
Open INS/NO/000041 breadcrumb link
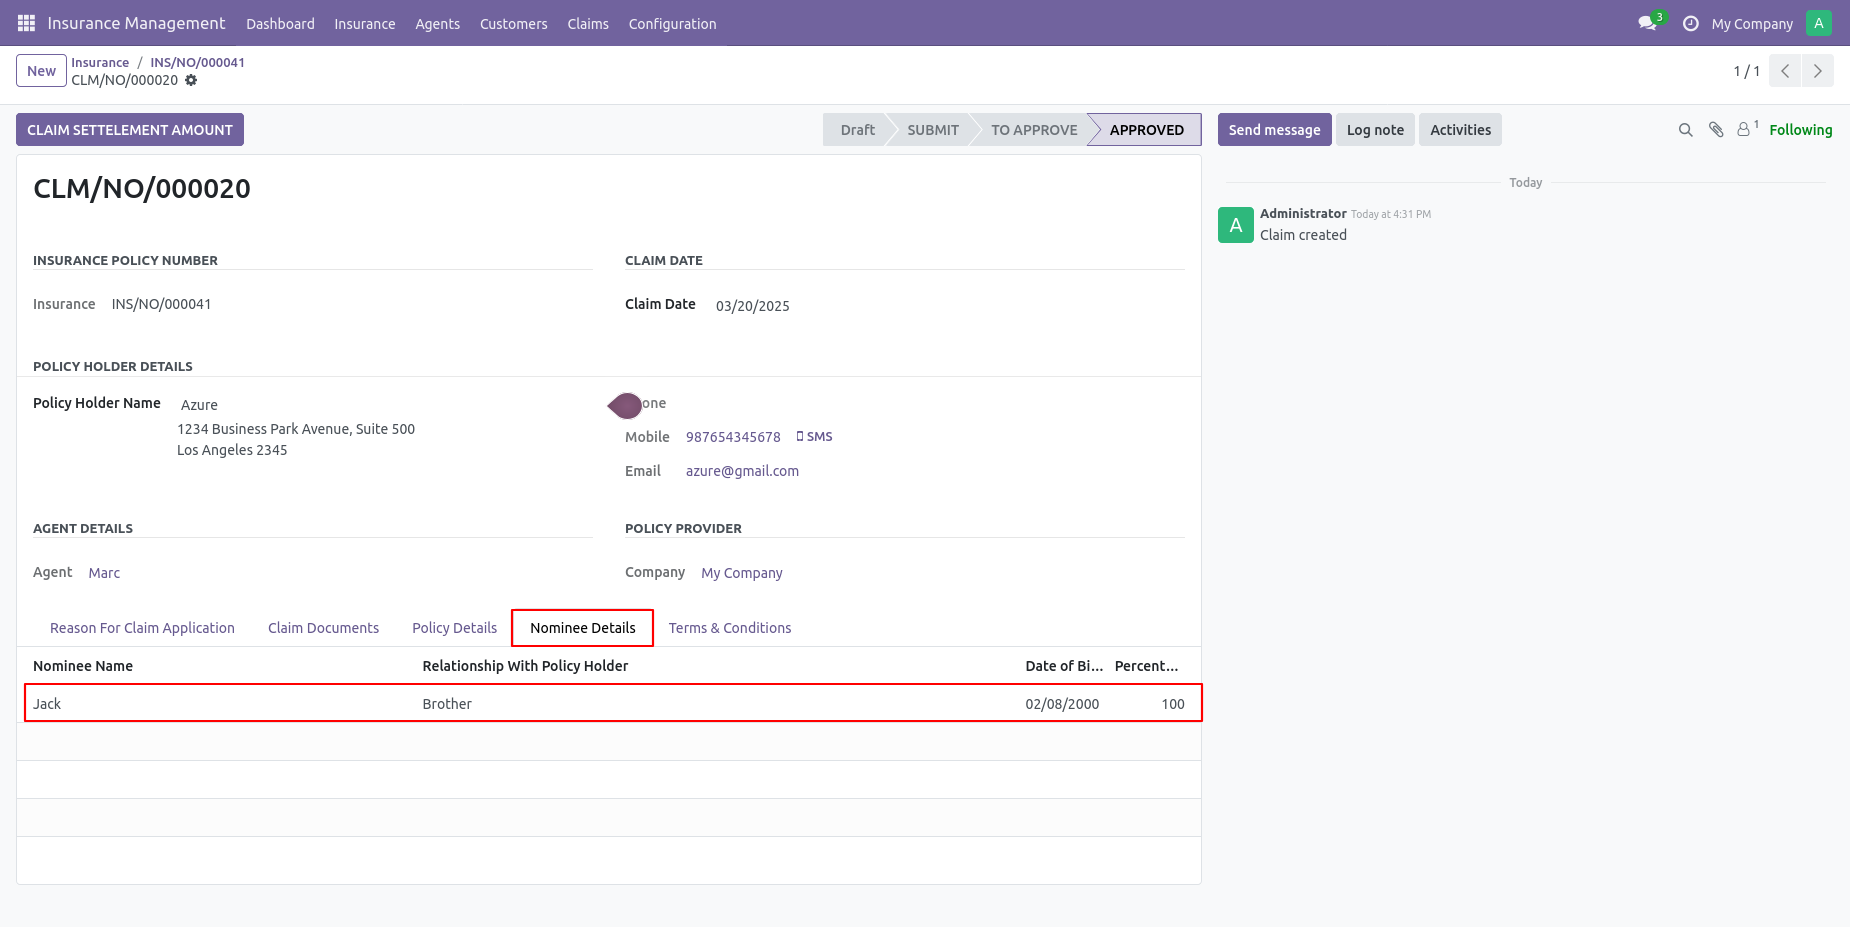coord(198,62)
